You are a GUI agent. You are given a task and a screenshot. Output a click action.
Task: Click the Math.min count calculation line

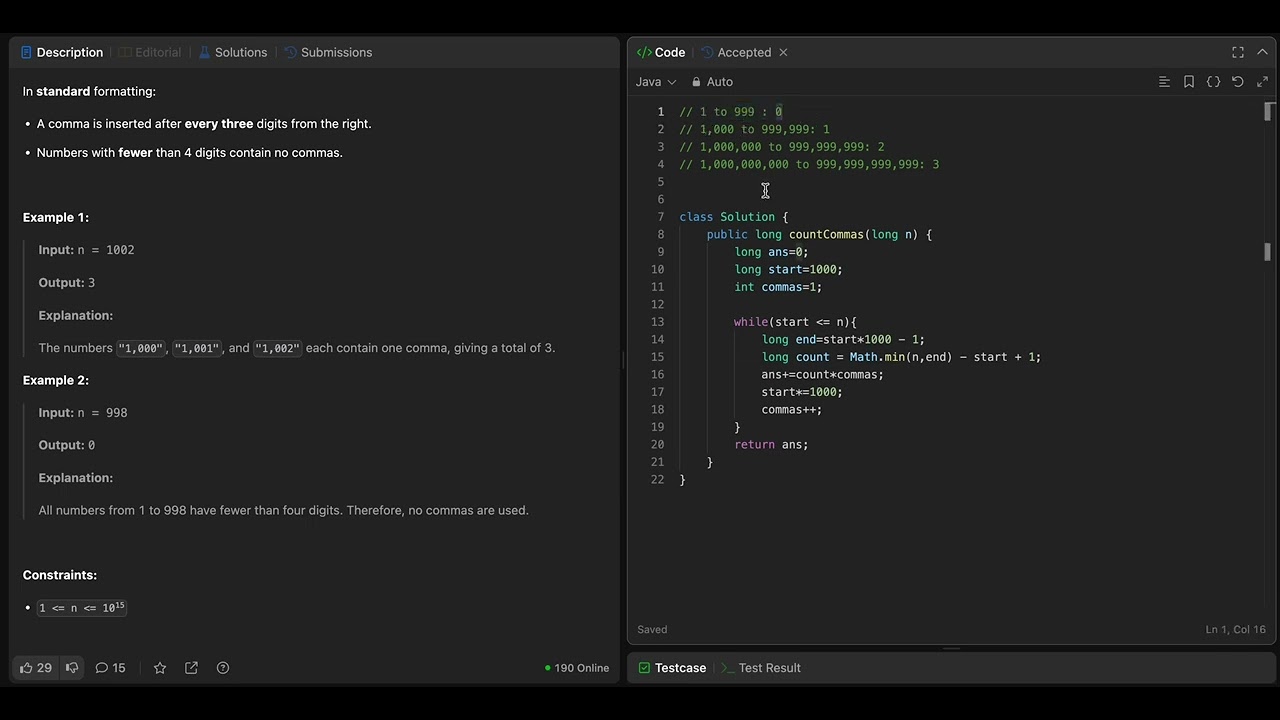(x=901, y=357)
